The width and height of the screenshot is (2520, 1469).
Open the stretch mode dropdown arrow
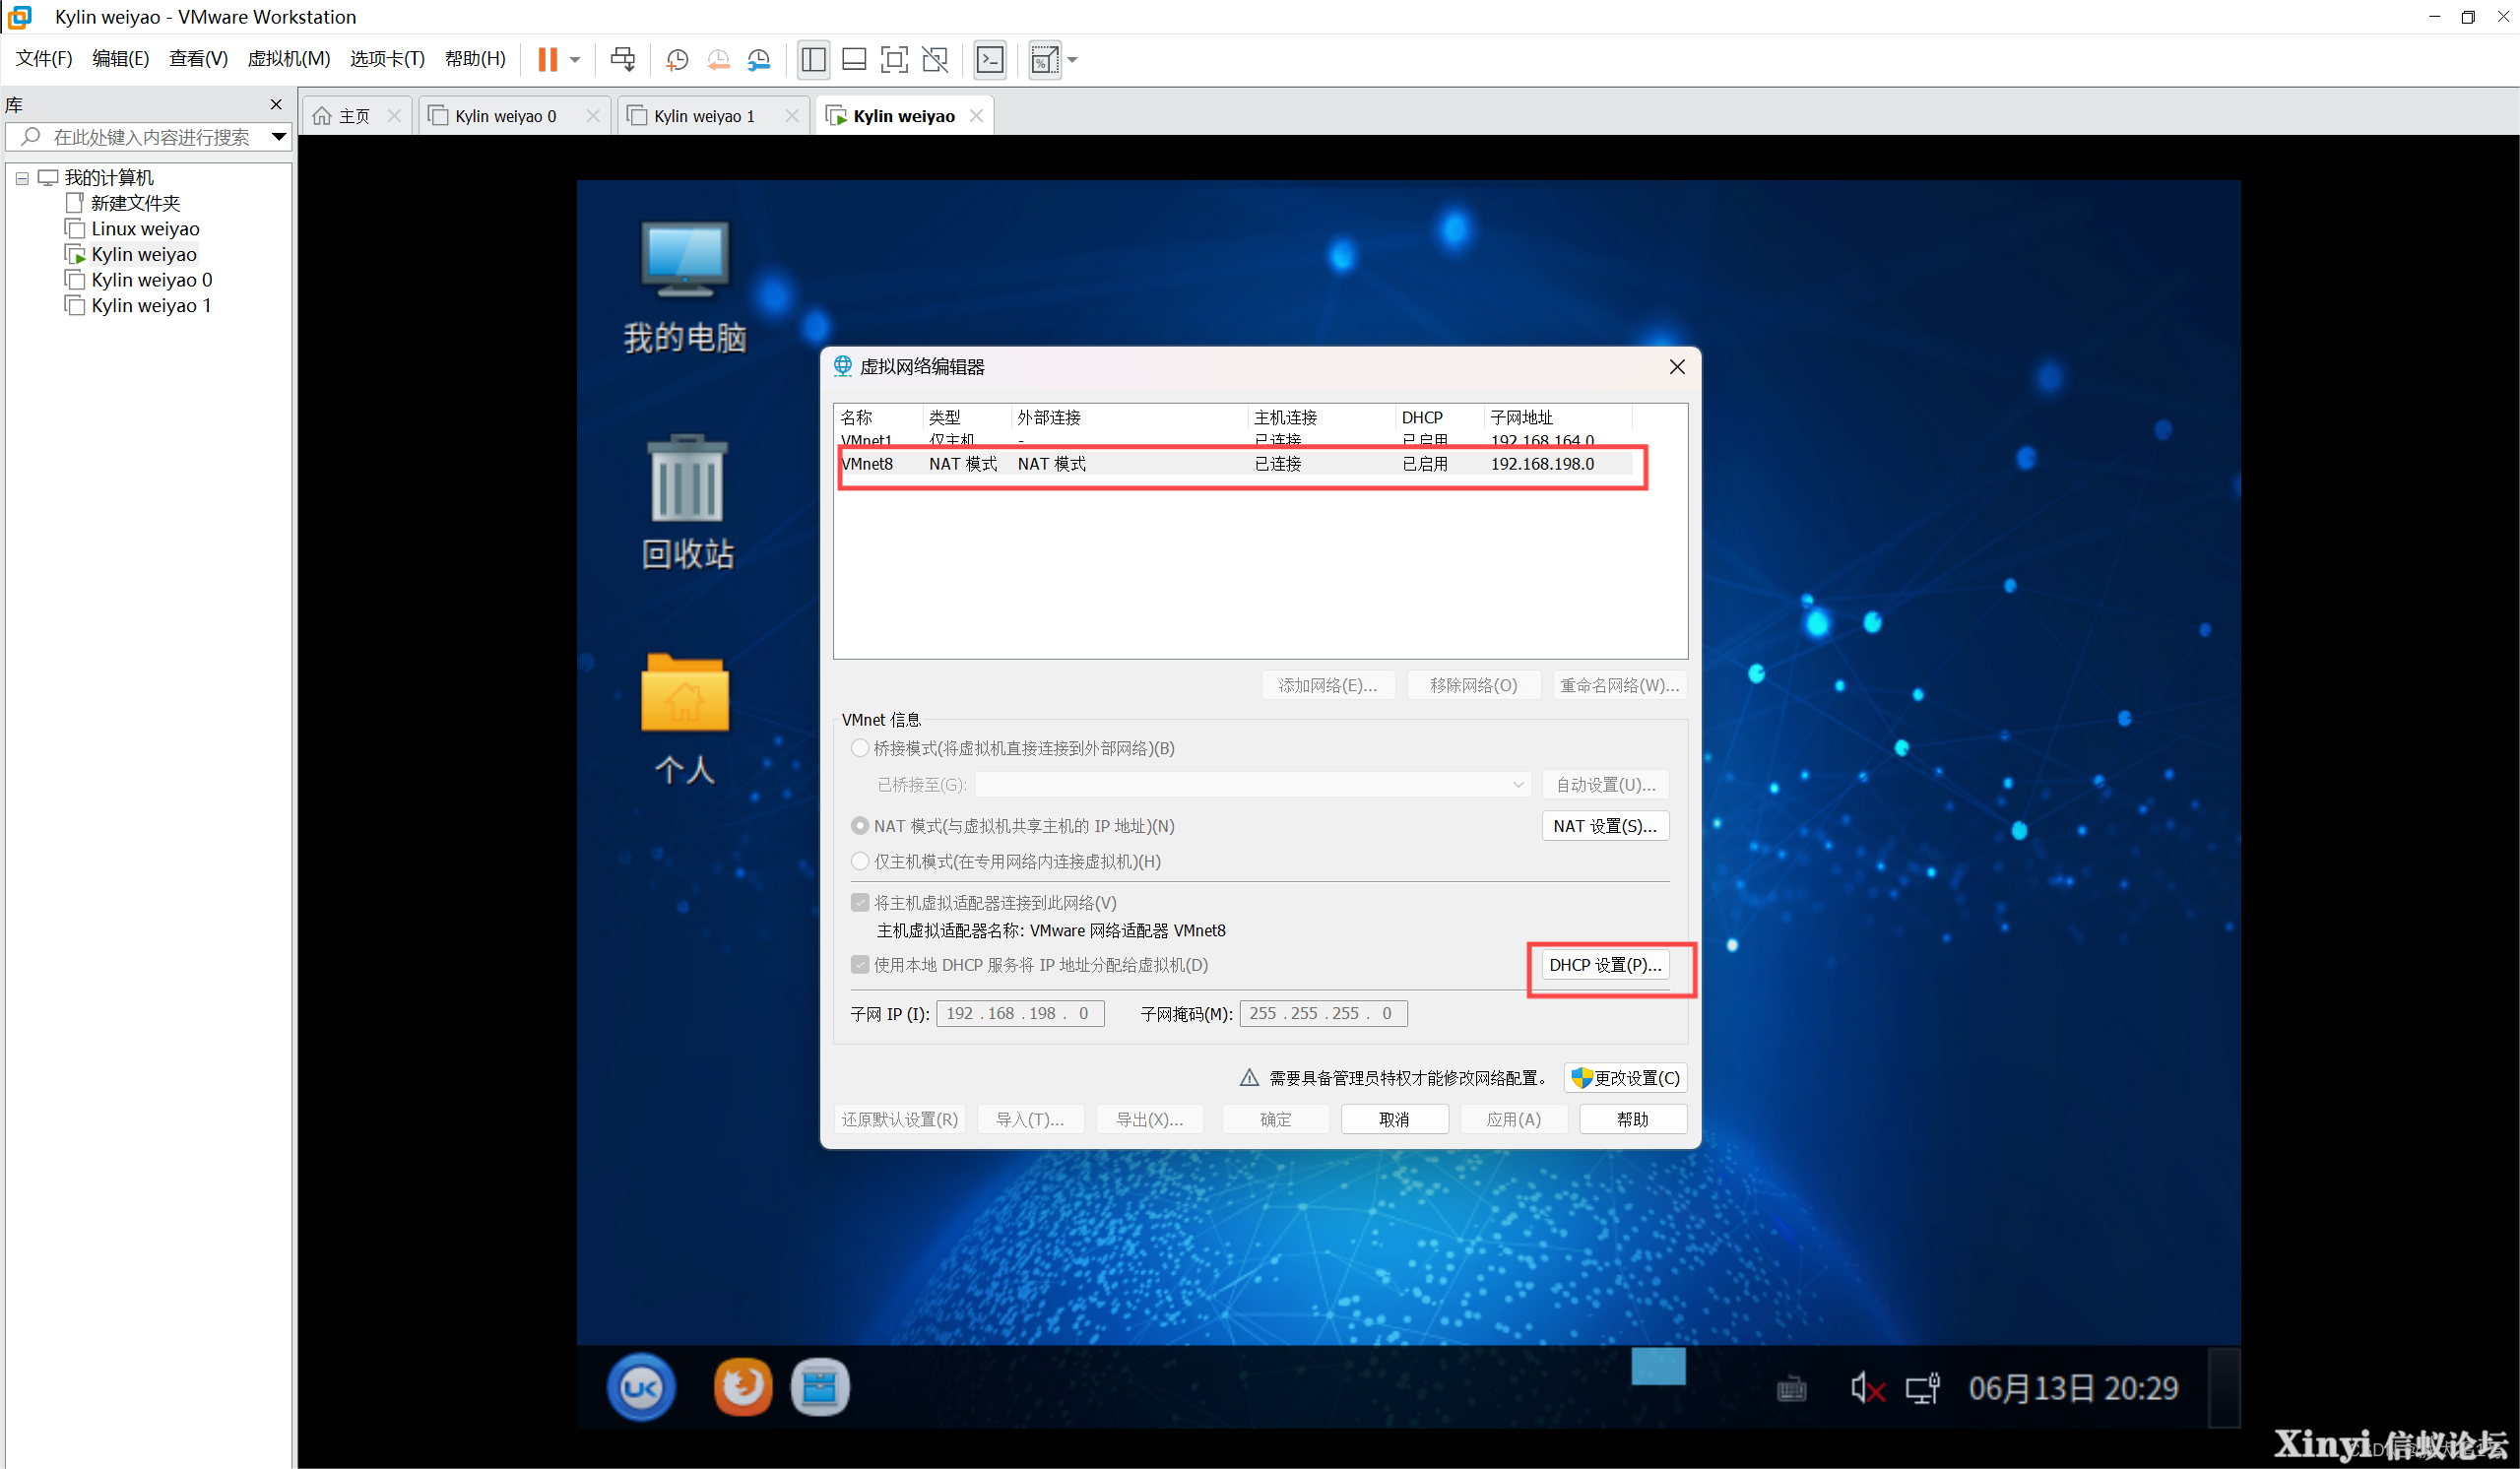(x=1072, y=60)
